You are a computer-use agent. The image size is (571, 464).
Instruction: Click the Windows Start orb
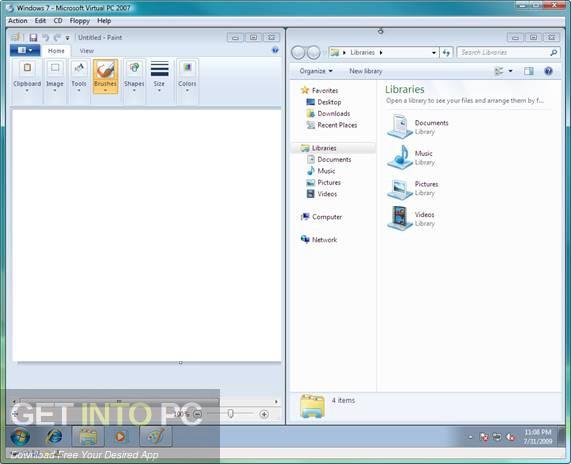tap(20, 436)
